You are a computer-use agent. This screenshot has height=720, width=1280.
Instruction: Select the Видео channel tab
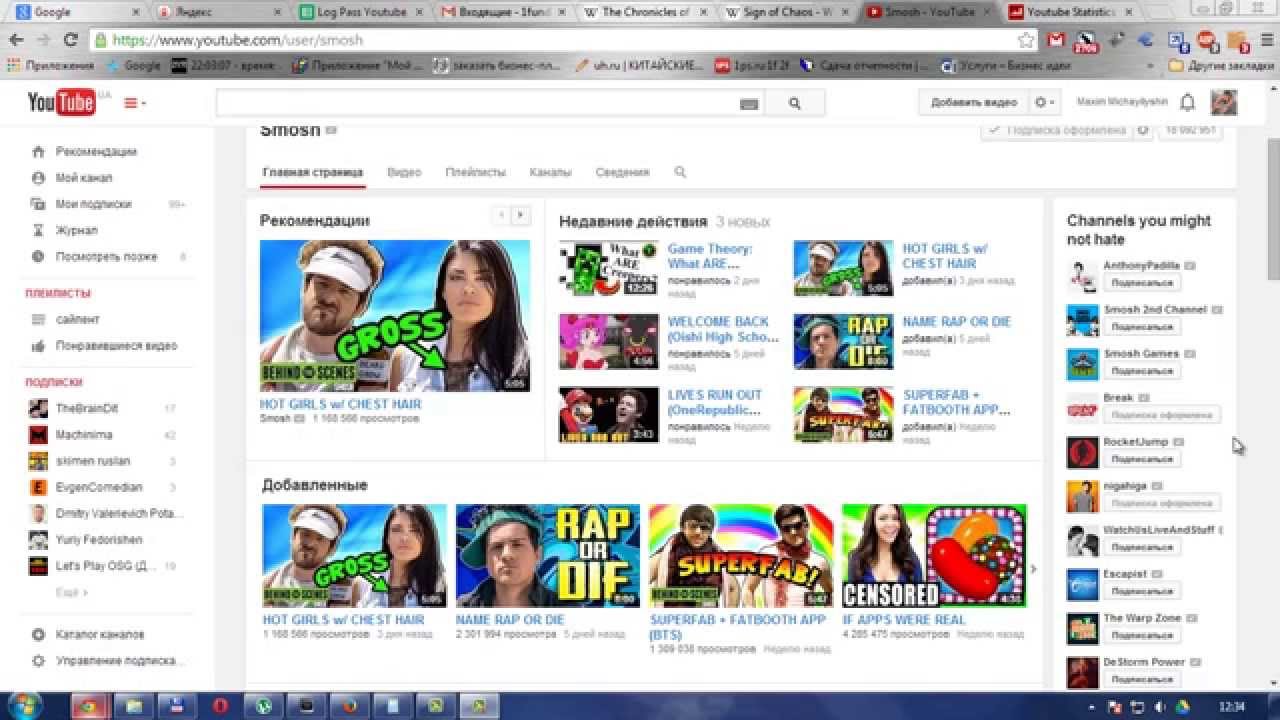click(x=404, y=172)
